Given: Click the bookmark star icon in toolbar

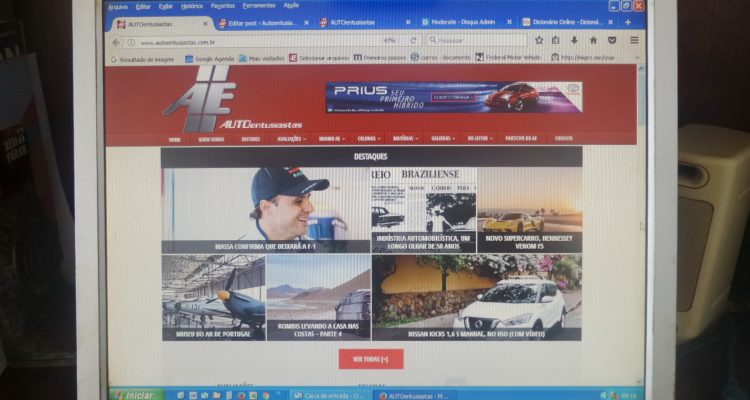Looking at the screenshot, I should coord(540,40).
